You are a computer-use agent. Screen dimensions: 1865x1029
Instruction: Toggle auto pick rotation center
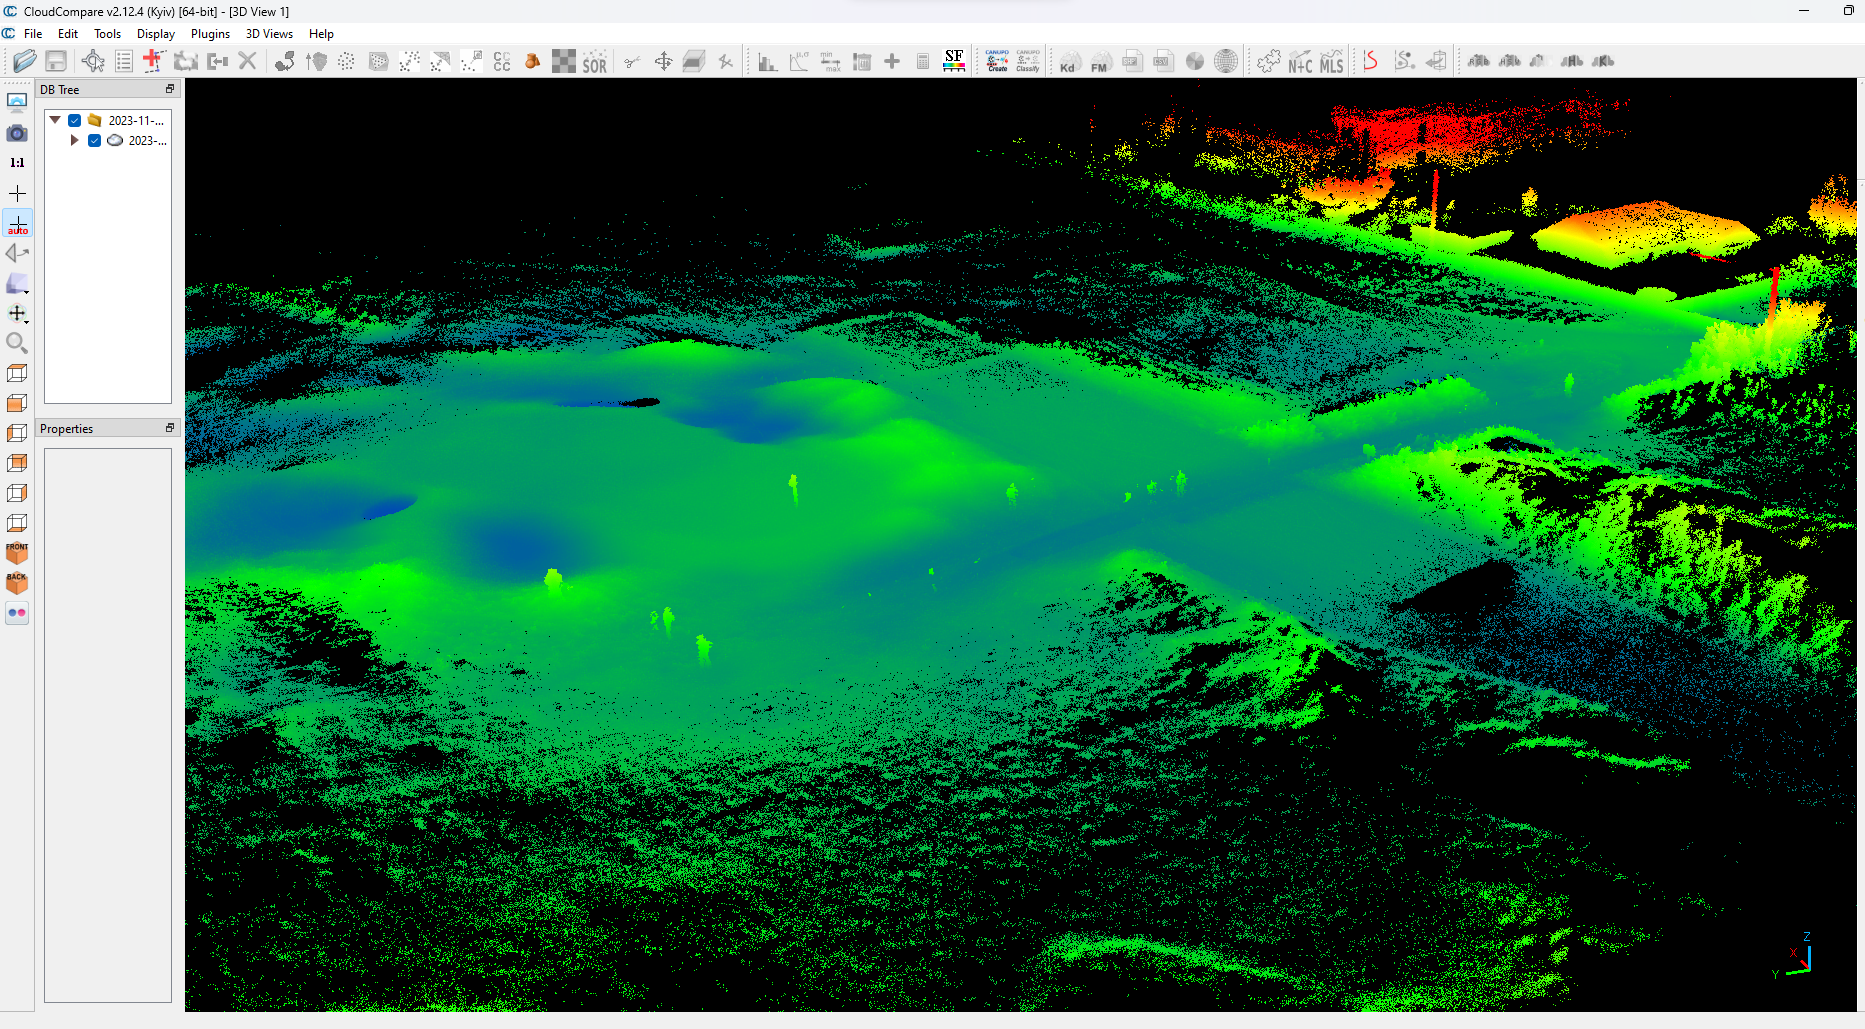tap(17, 223)
